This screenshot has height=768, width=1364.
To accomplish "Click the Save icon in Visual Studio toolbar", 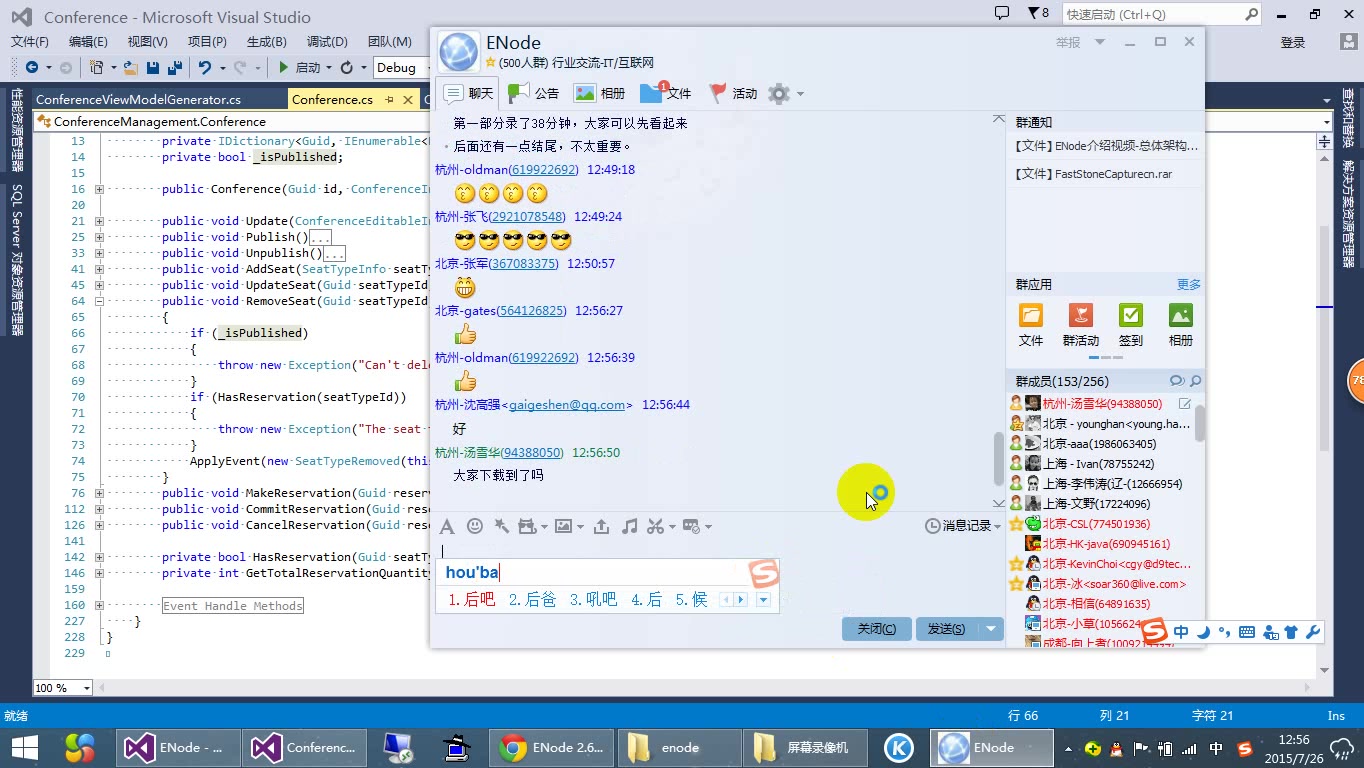I will [153, 67].
